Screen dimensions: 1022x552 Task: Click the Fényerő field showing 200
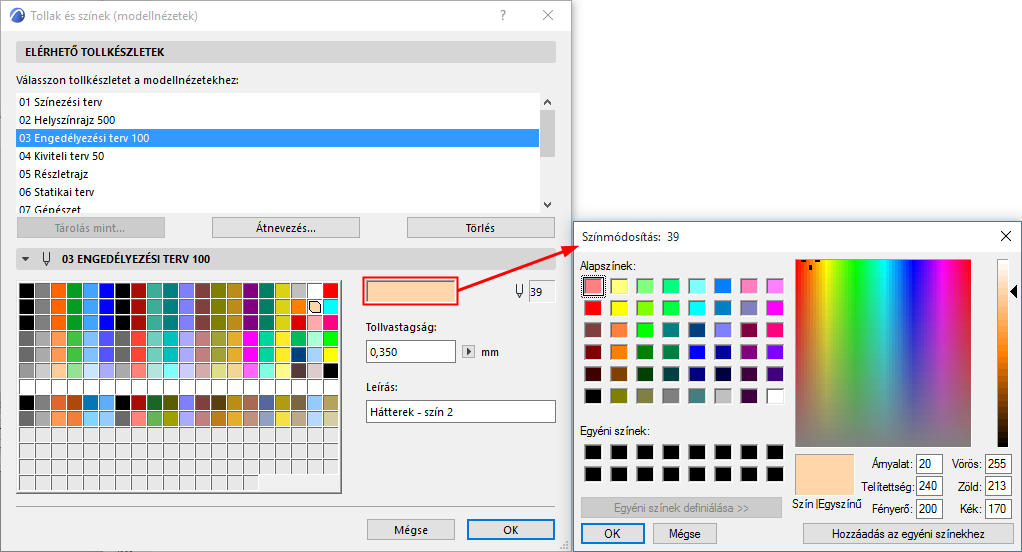click(x=929, y=508)
